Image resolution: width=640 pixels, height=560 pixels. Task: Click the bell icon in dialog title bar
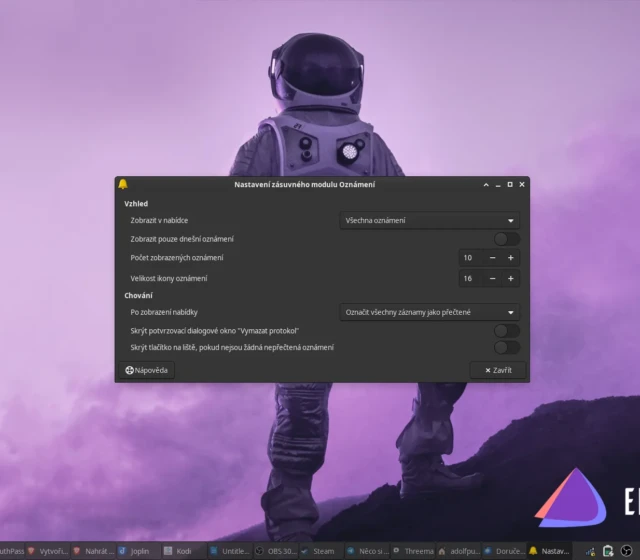[123, 184]
